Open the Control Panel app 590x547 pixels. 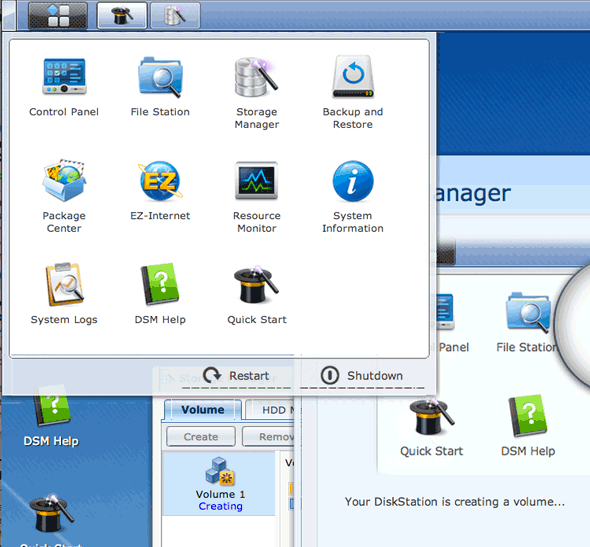pos(64,87)
